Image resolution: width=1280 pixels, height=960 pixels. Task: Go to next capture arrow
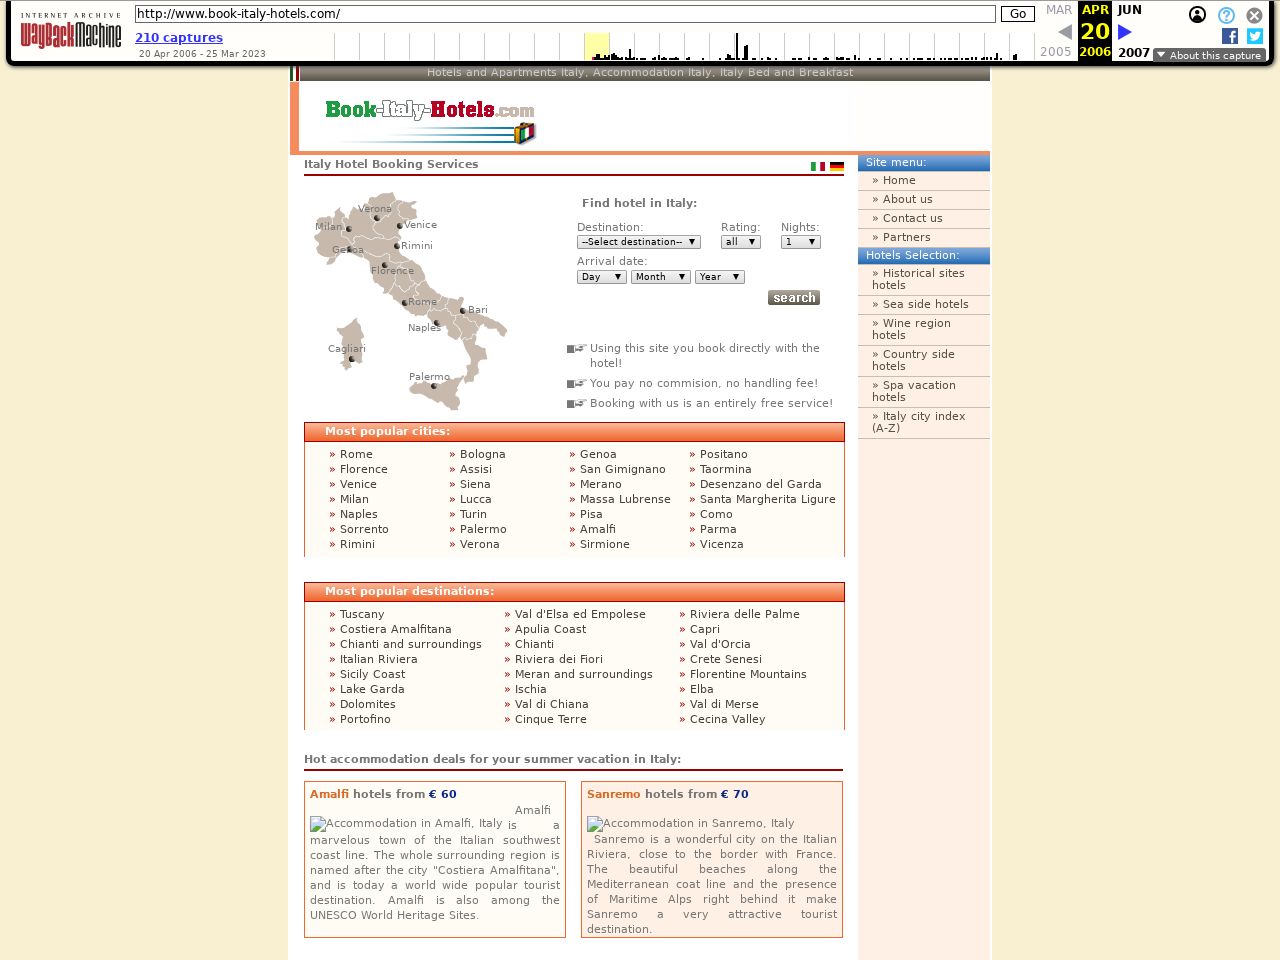point(1124,32)
